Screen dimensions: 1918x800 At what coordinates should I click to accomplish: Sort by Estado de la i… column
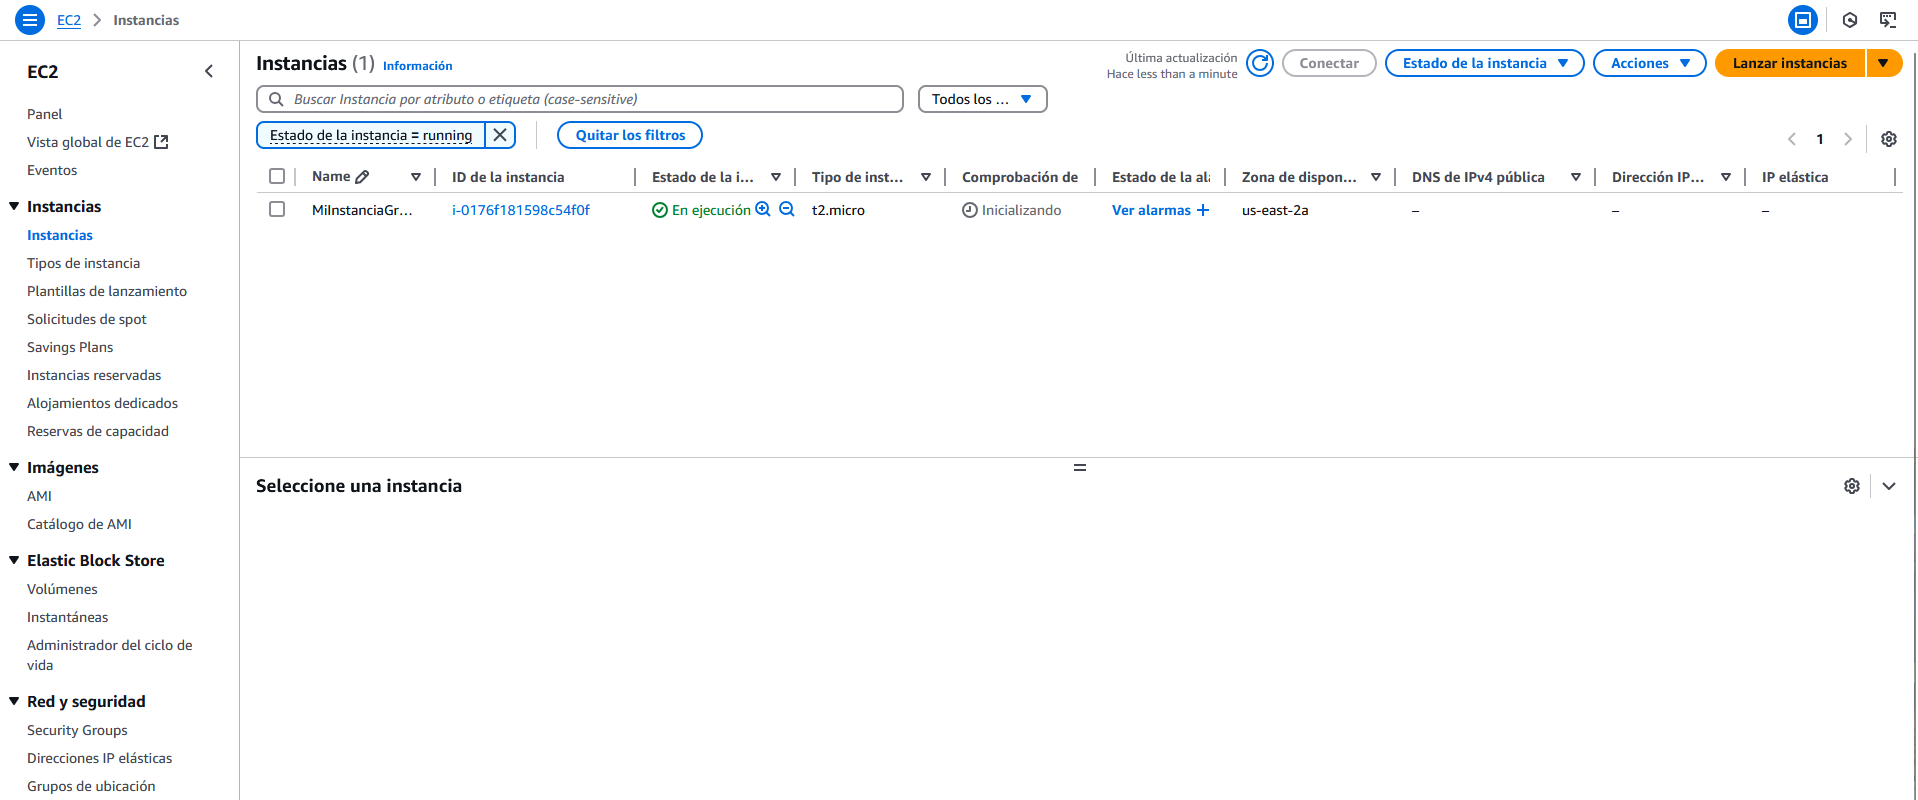click(776, 177)
